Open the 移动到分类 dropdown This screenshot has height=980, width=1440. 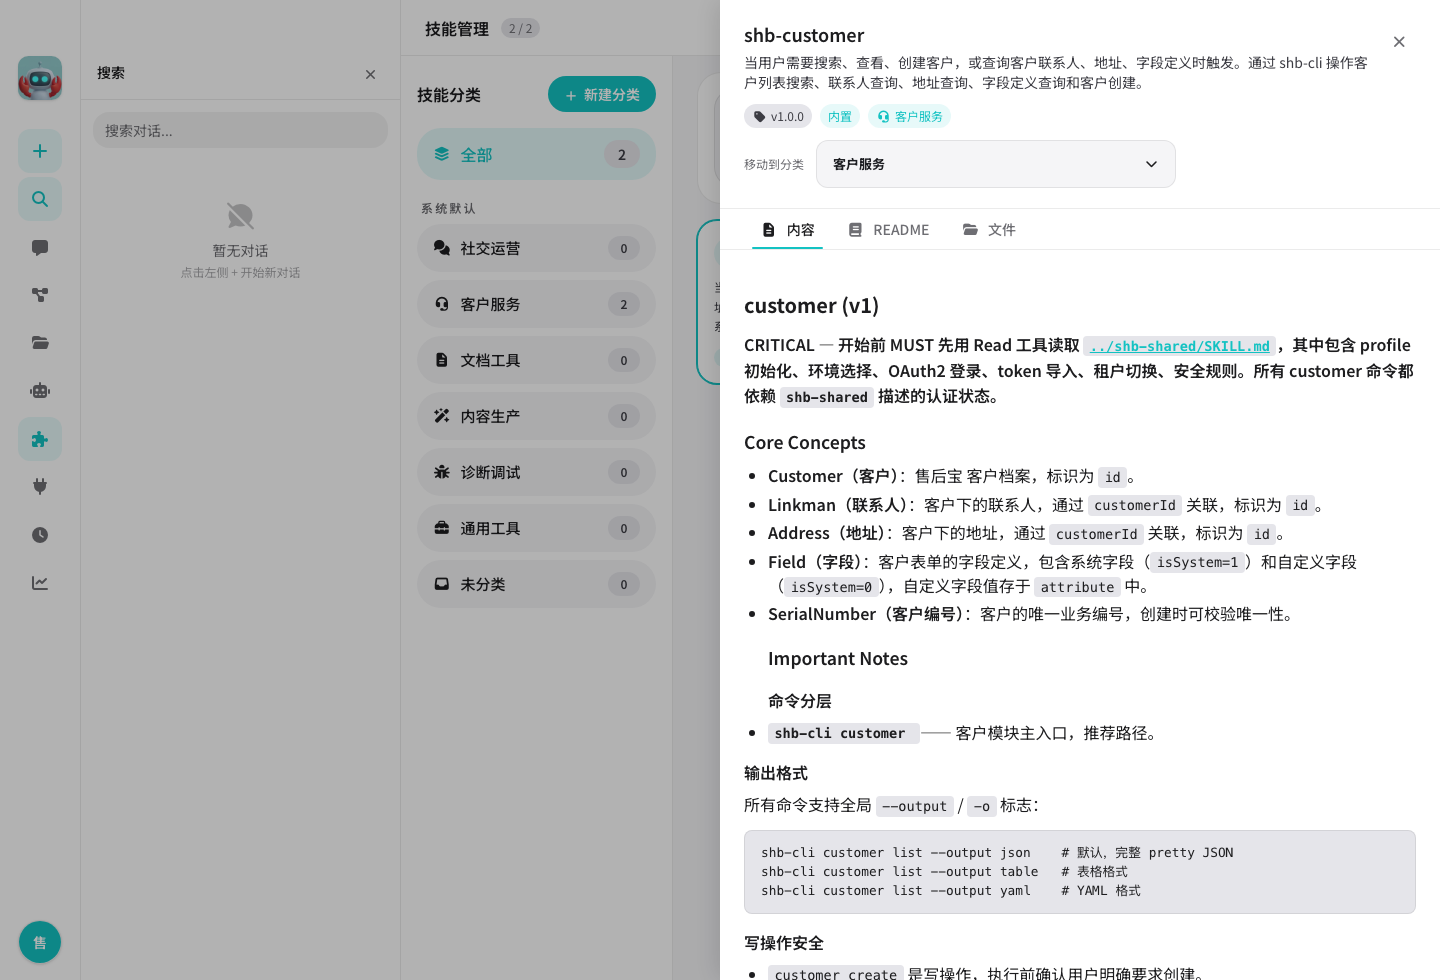[996, 164]
